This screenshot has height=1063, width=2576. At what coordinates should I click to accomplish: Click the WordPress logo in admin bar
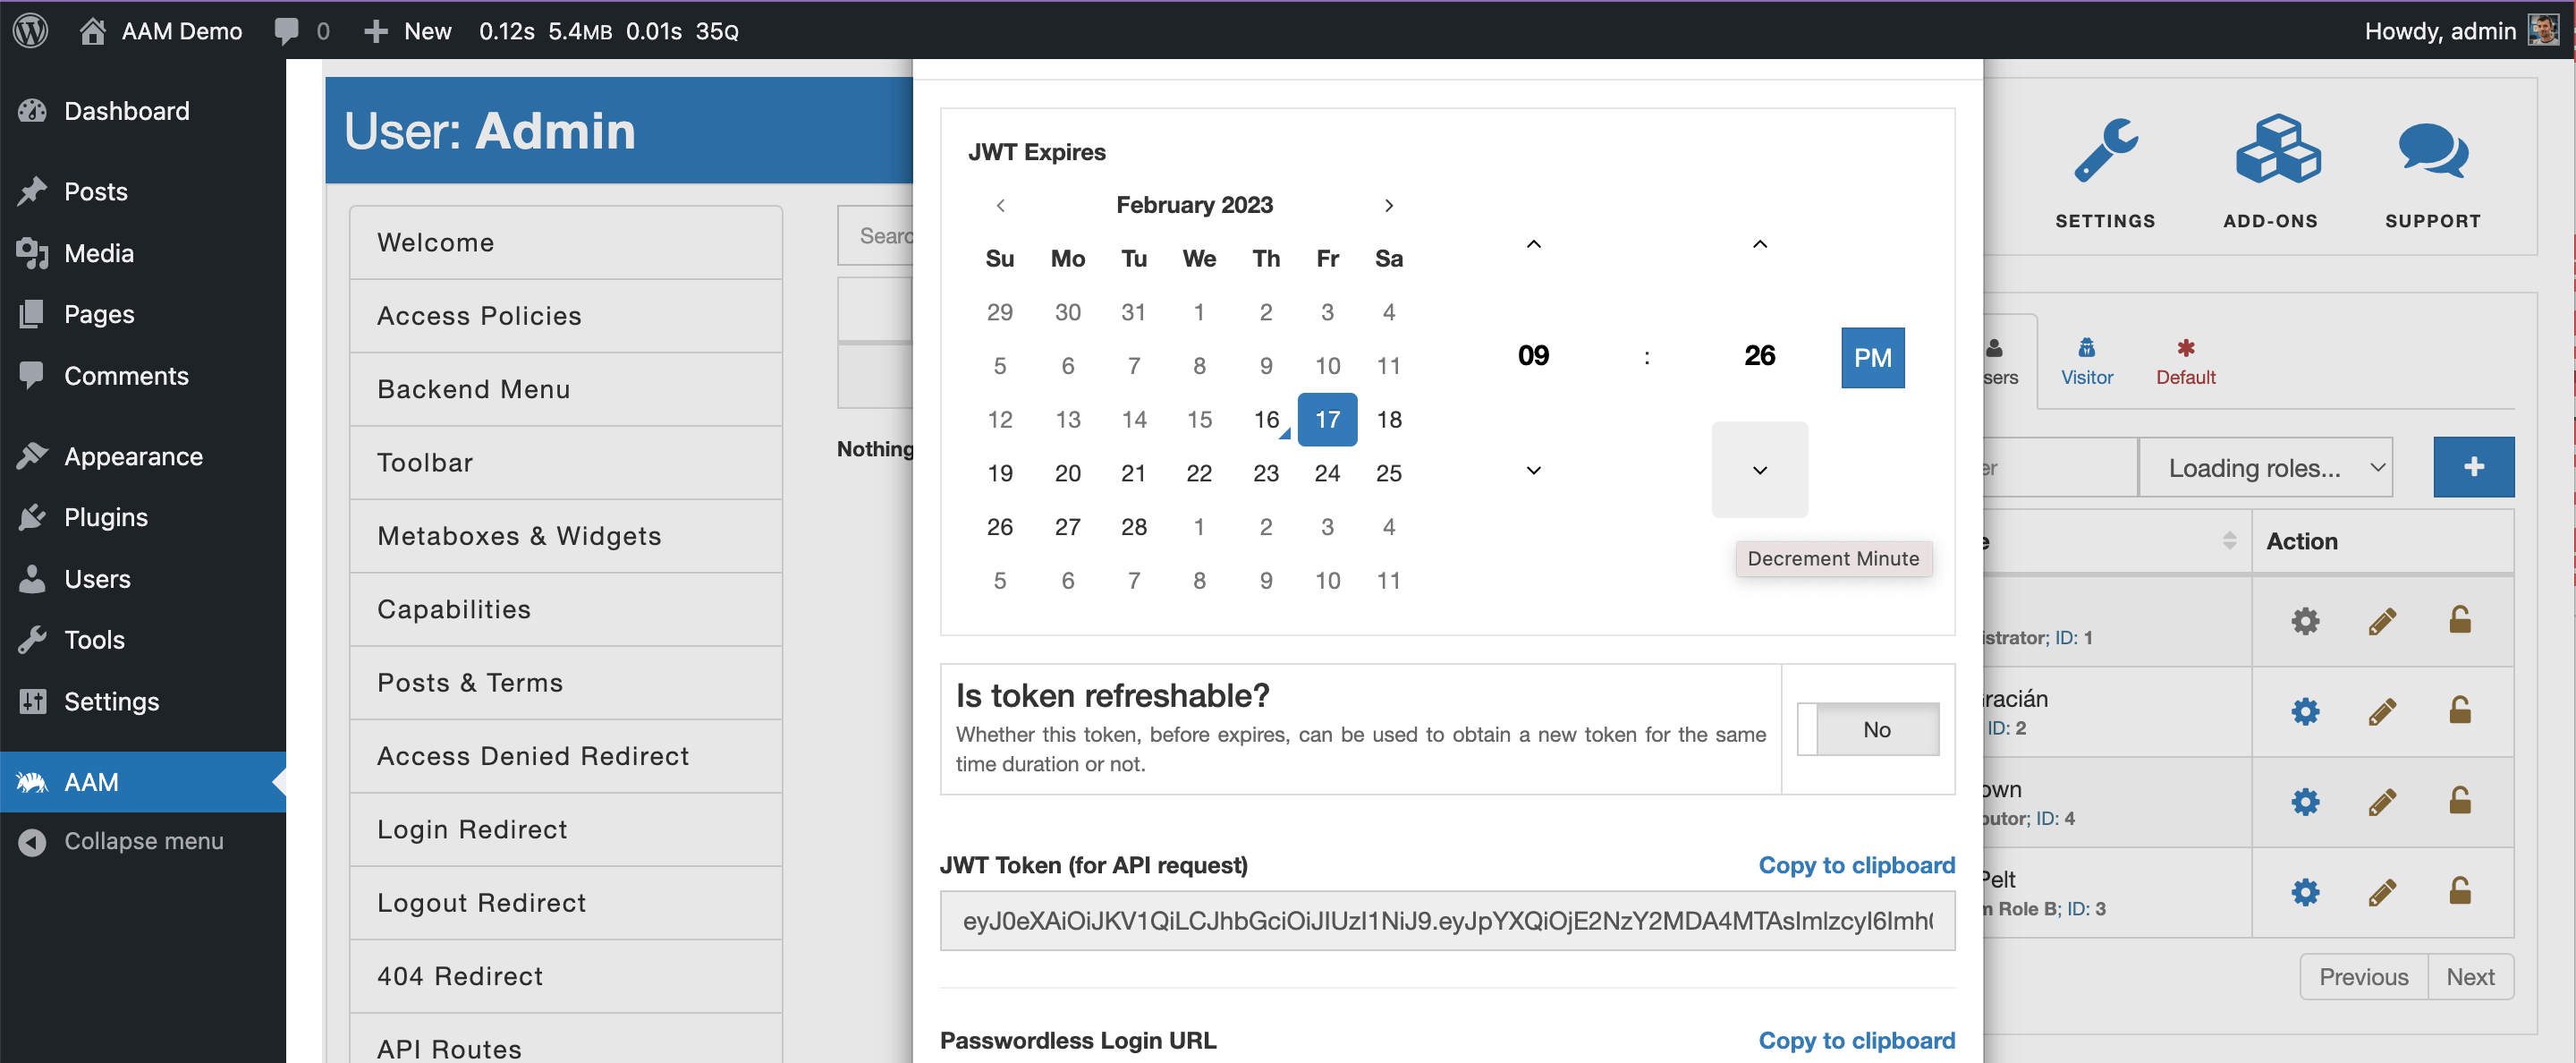31,30
